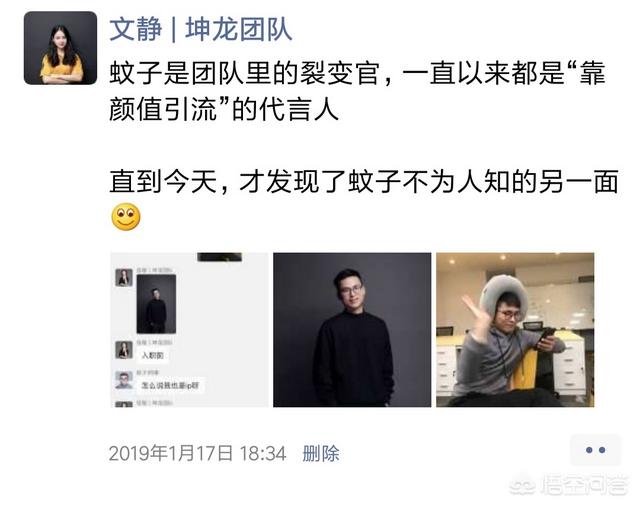Viewport: 640px width, 507px height.
Task: Tap the smiley face emoji
Action: 126,217
